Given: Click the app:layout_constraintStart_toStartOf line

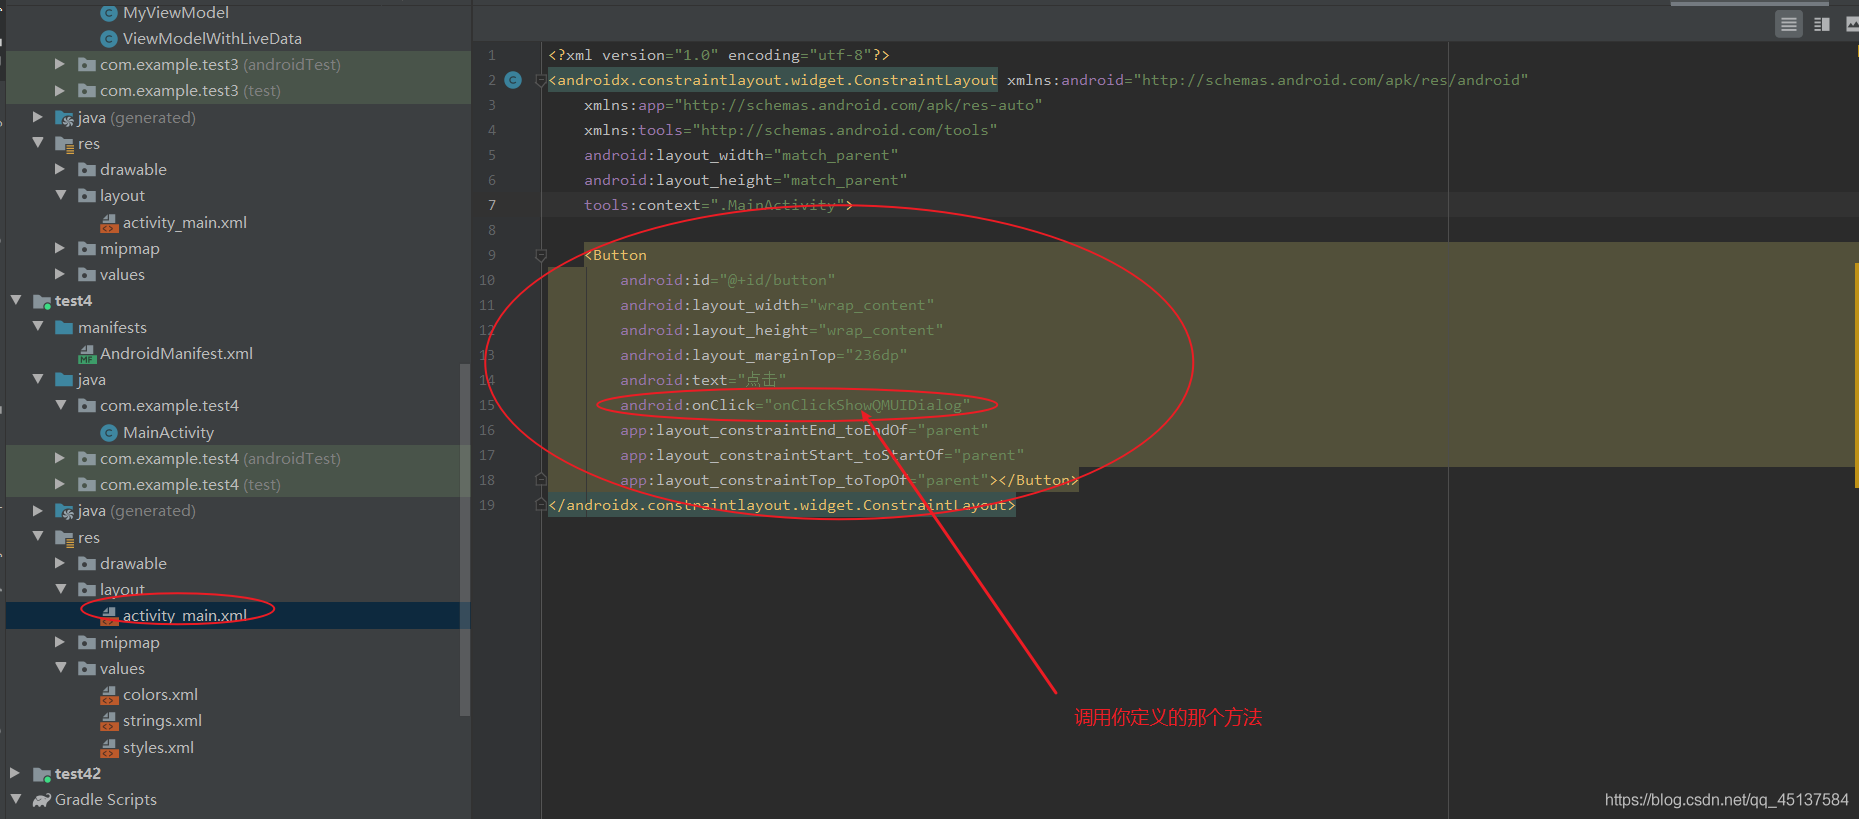Looking at the screenshot, I should click(821, 455).
